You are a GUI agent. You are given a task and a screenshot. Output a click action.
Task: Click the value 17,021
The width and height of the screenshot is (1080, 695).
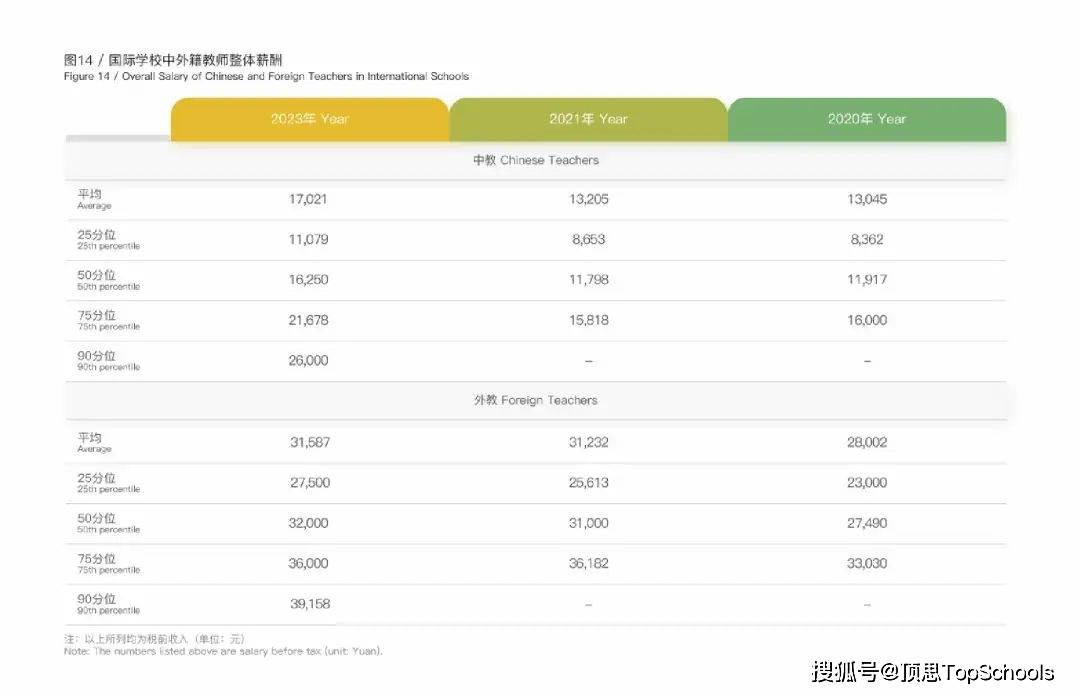tap(308, 199)
